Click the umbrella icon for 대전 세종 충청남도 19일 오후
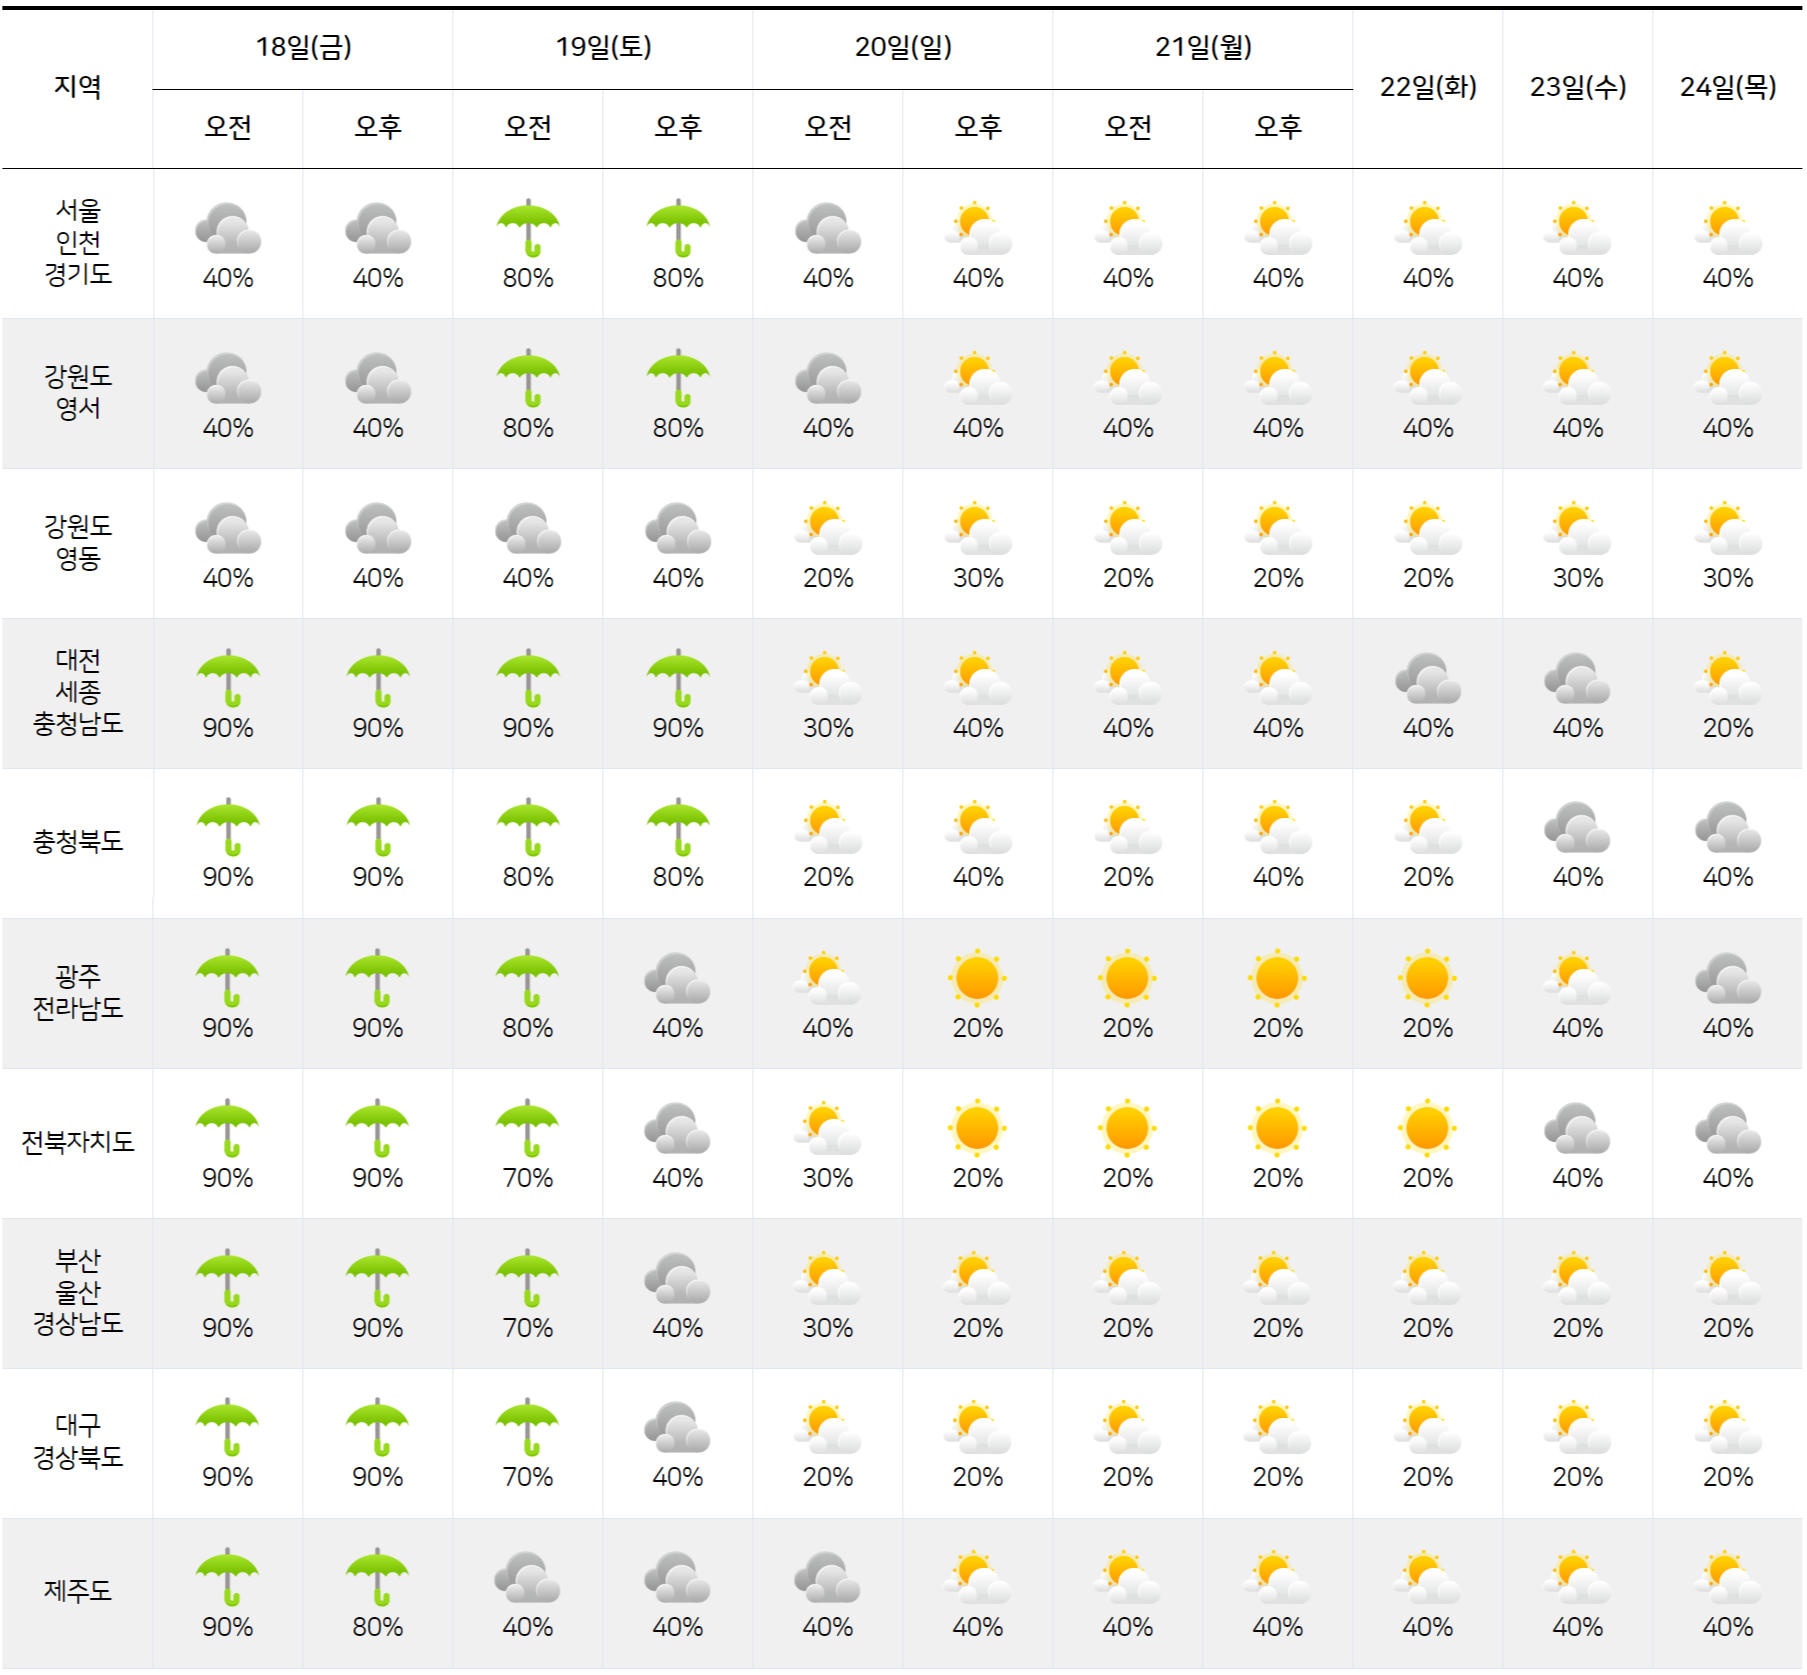The width and height of the screenshot is (1807, 1675). [678, 678]
